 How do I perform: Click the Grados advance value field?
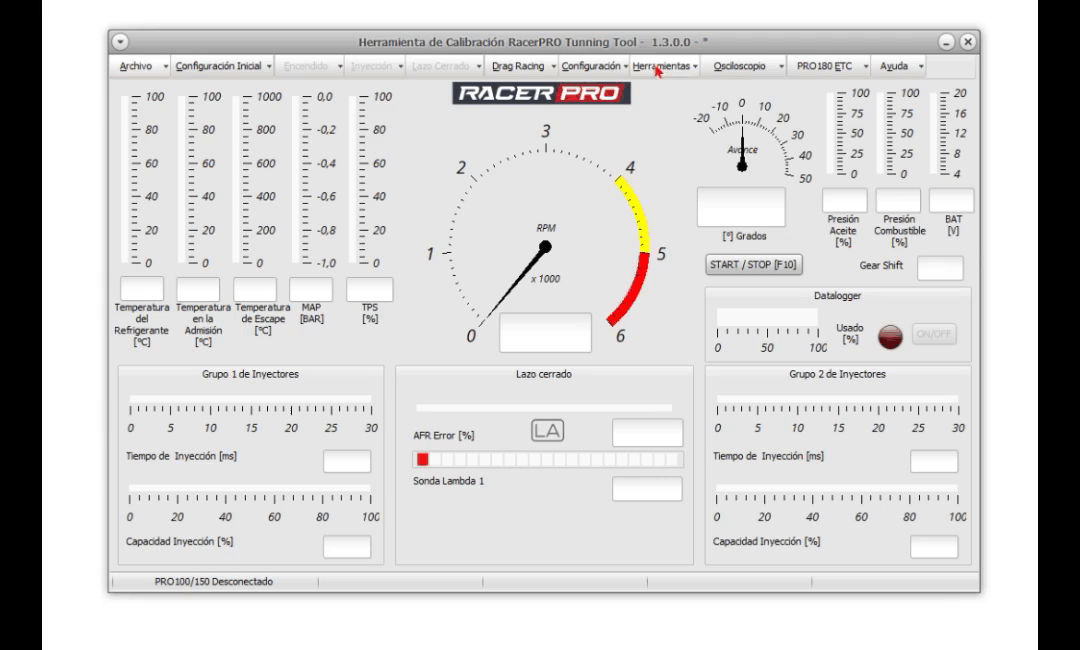tap(741, 207)
